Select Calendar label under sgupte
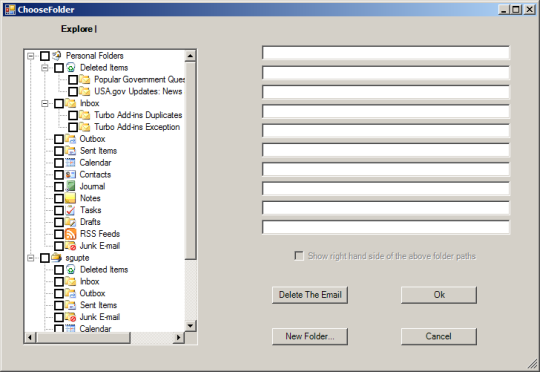 coord(95,329)
